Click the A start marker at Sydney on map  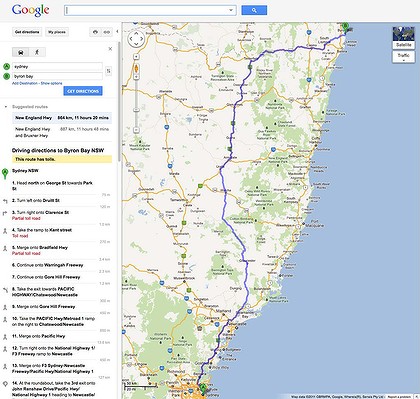click(x=203, y=388)
